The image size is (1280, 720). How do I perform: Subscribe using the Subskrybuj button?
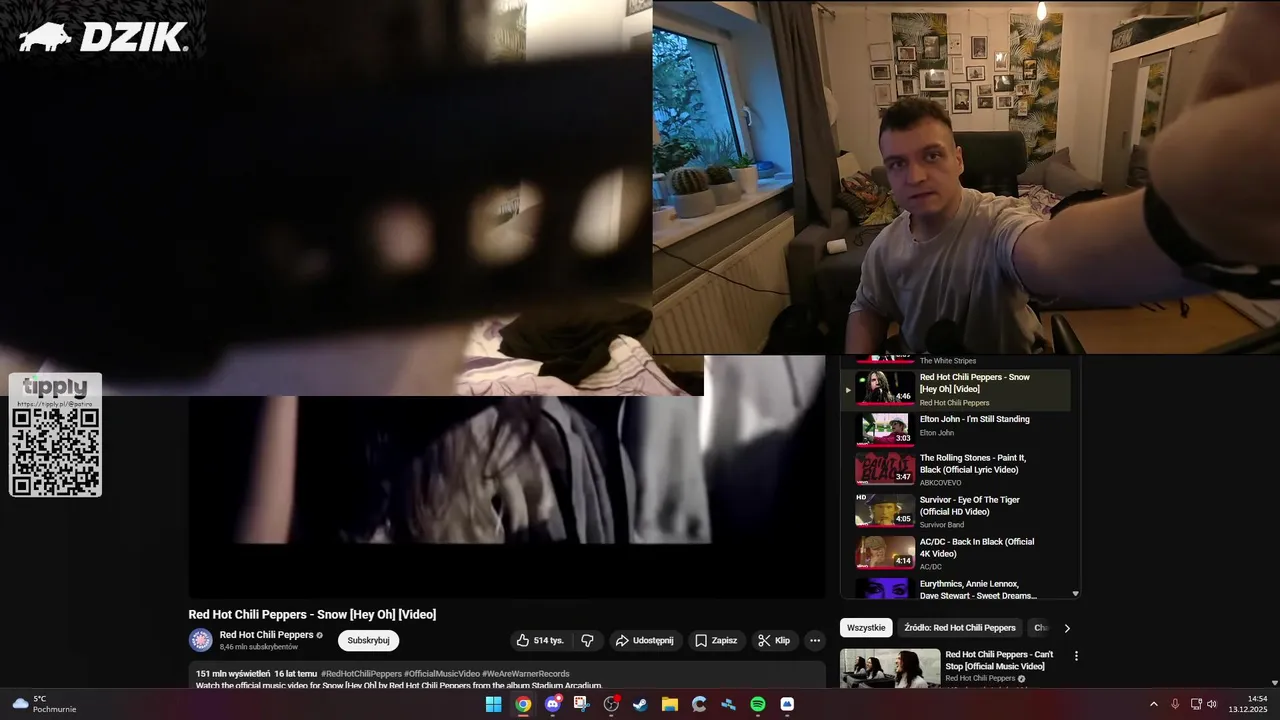click(368, 640)
